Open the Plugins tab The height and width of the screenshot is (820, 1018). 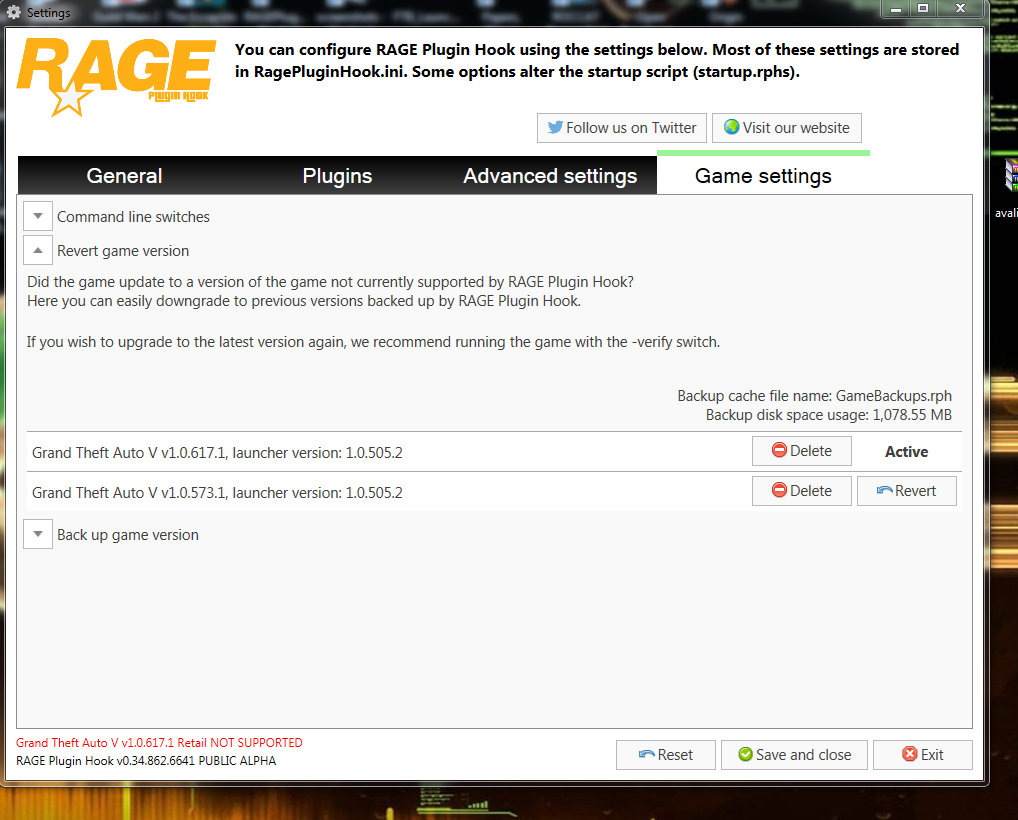click(337, 176)
